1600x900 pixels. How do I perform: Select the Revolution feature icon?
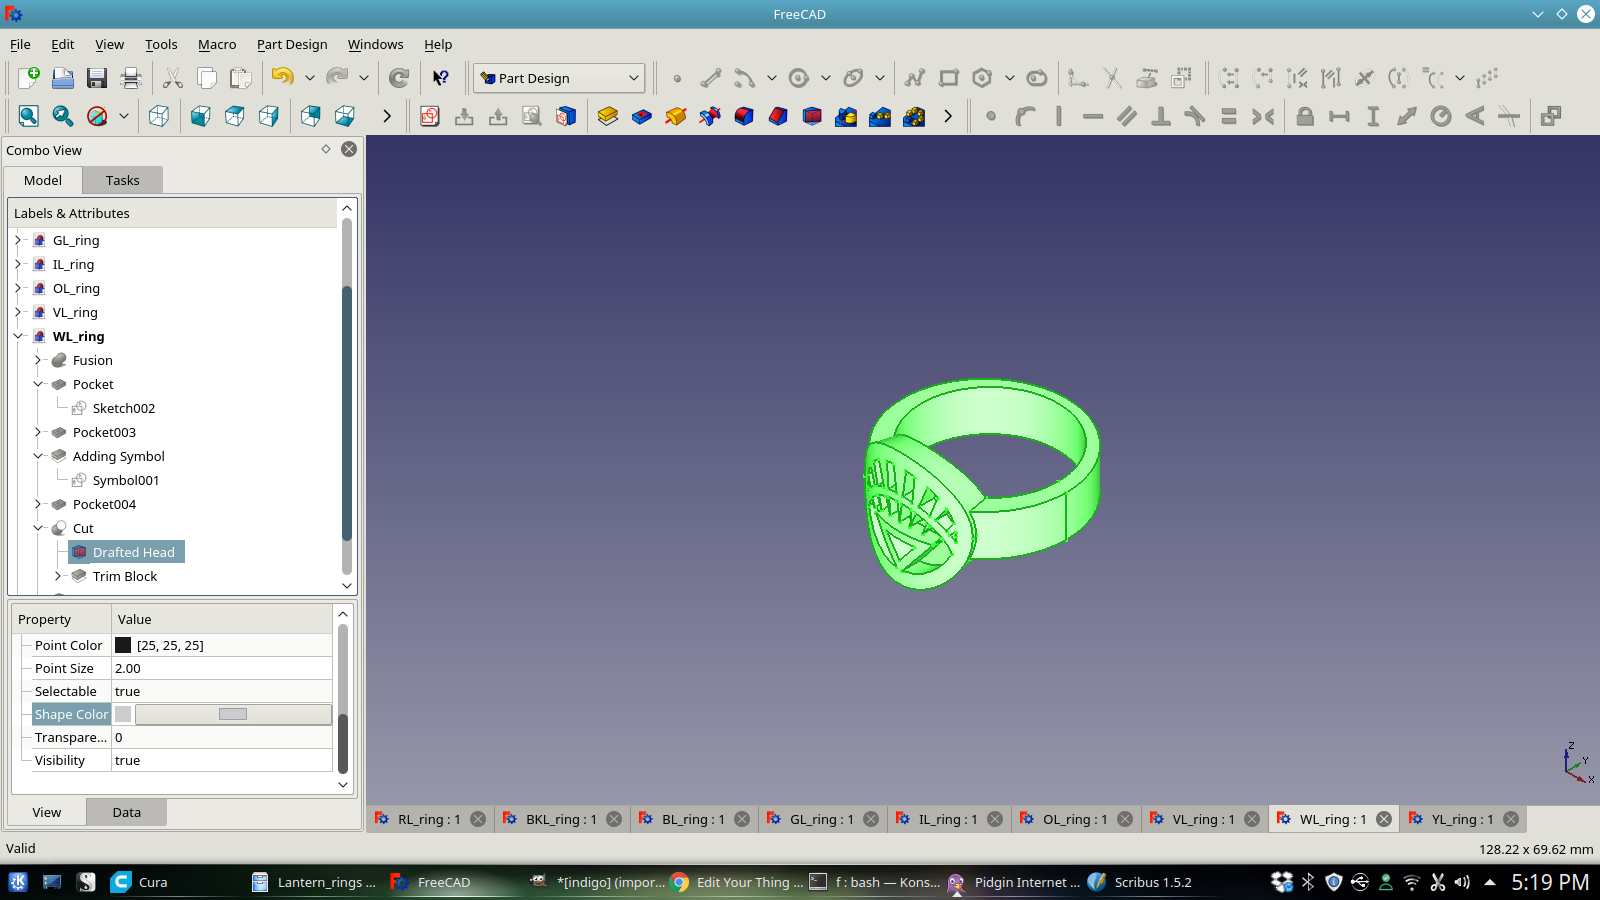676,116
